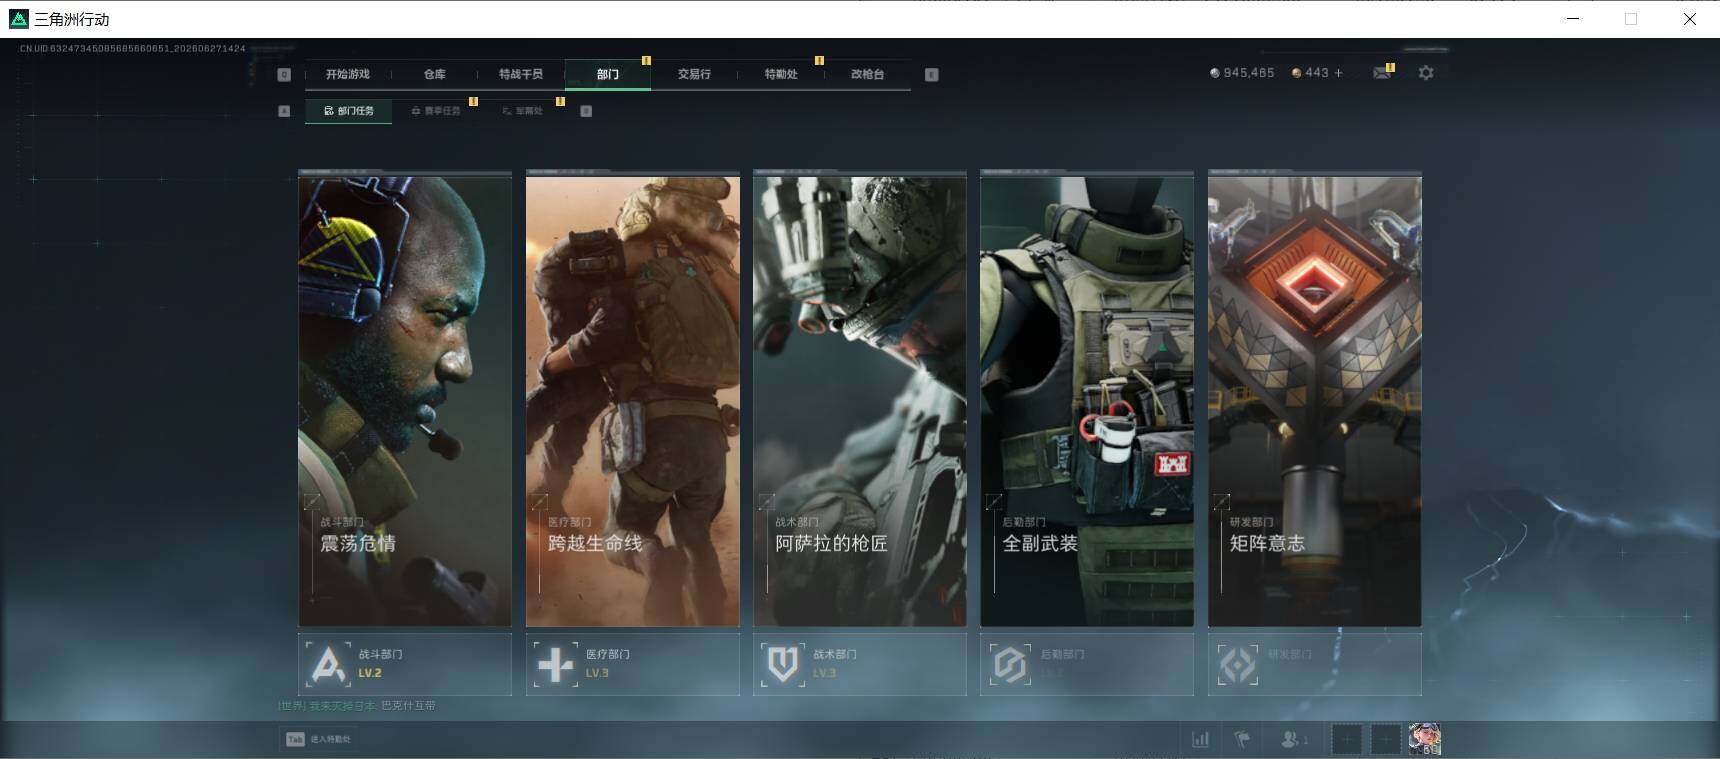This screenshot has height=759, width=1720.
Task: Select the 部门任务 sub-tab
Action: [349, 111]
